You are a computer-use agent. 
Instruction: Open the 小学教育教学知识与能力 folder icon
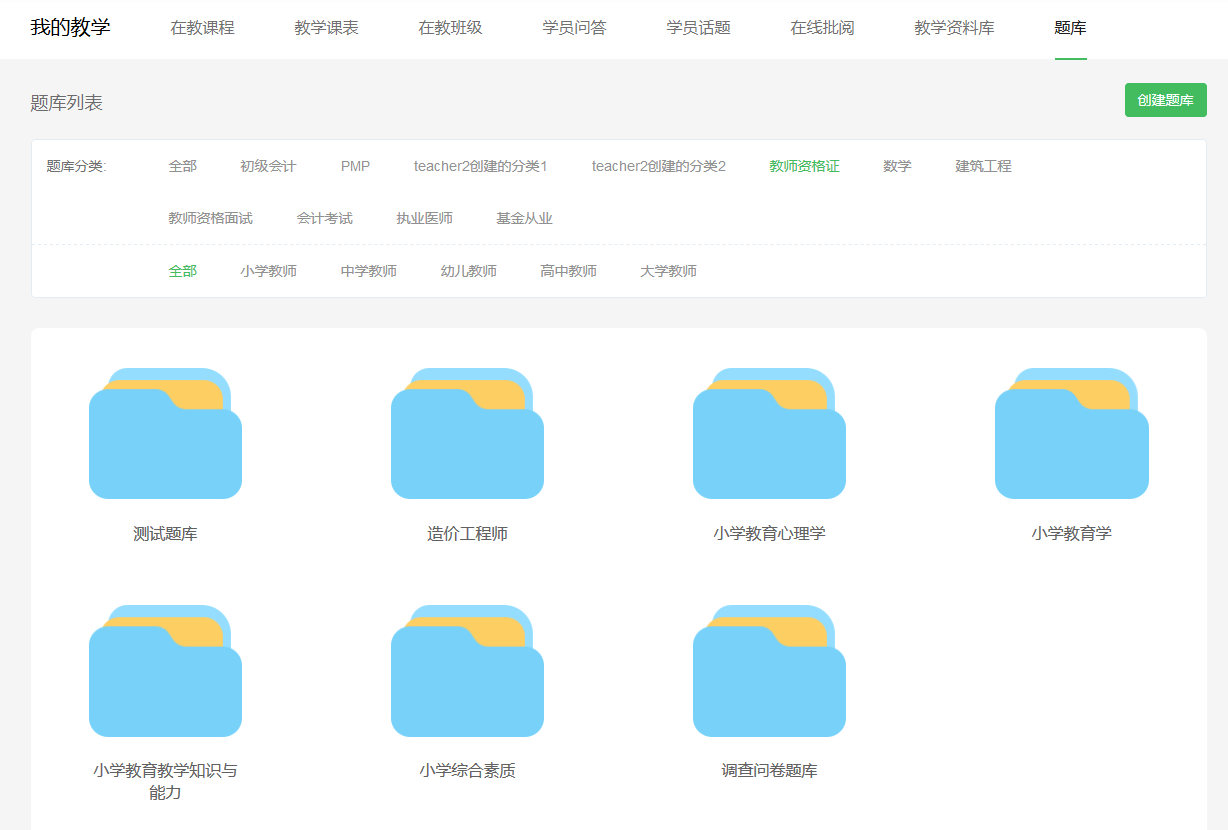pos(165,671)
